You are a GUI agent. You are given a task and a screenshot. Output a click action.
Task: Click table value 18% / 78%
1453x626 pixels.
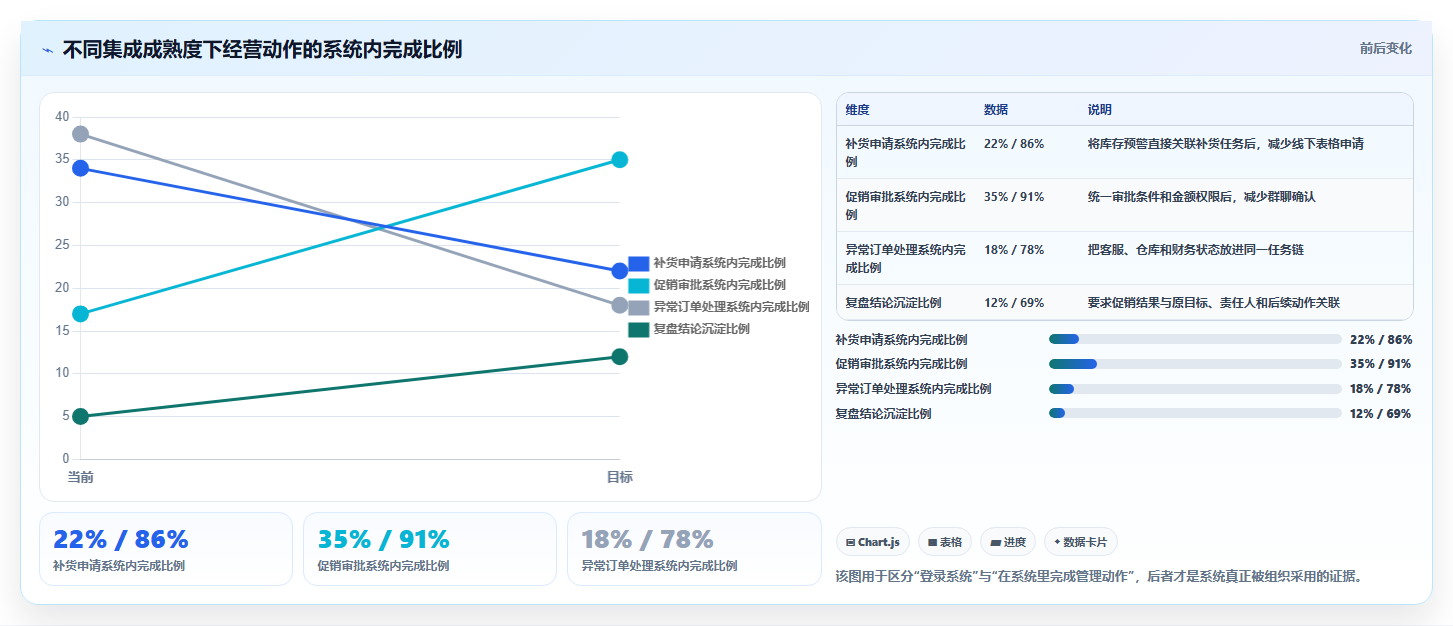tap(1014, 250)
